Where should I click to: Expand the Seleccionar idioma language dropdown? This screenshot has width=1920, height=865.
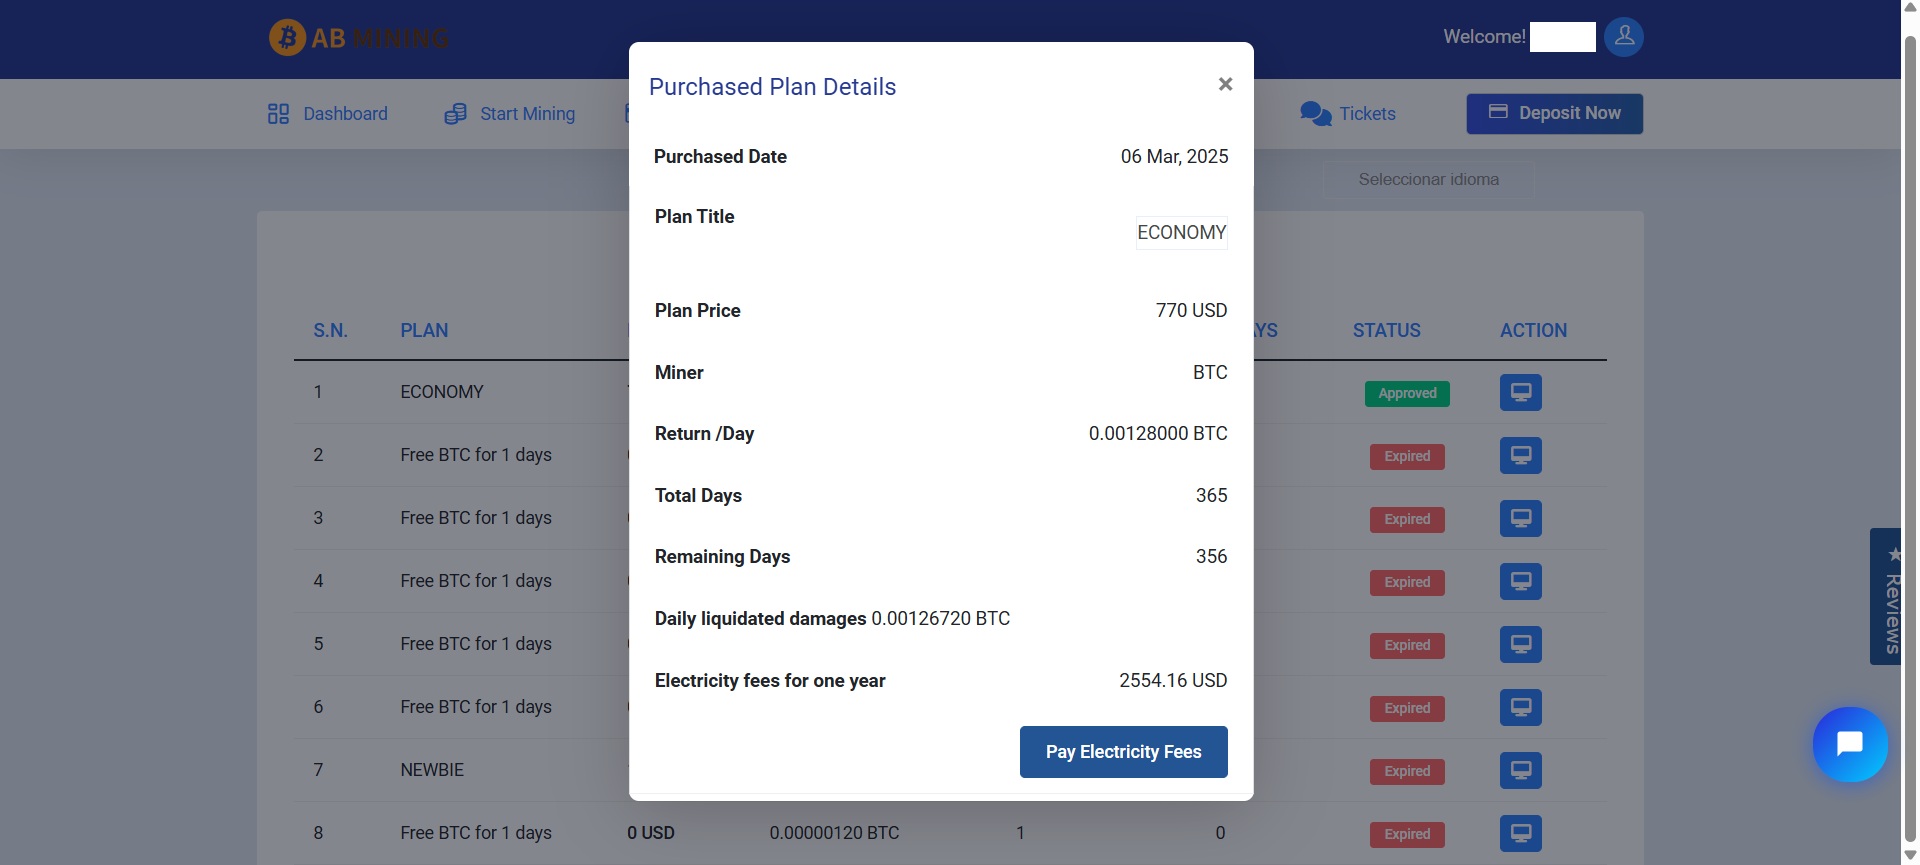point(1428,180)
